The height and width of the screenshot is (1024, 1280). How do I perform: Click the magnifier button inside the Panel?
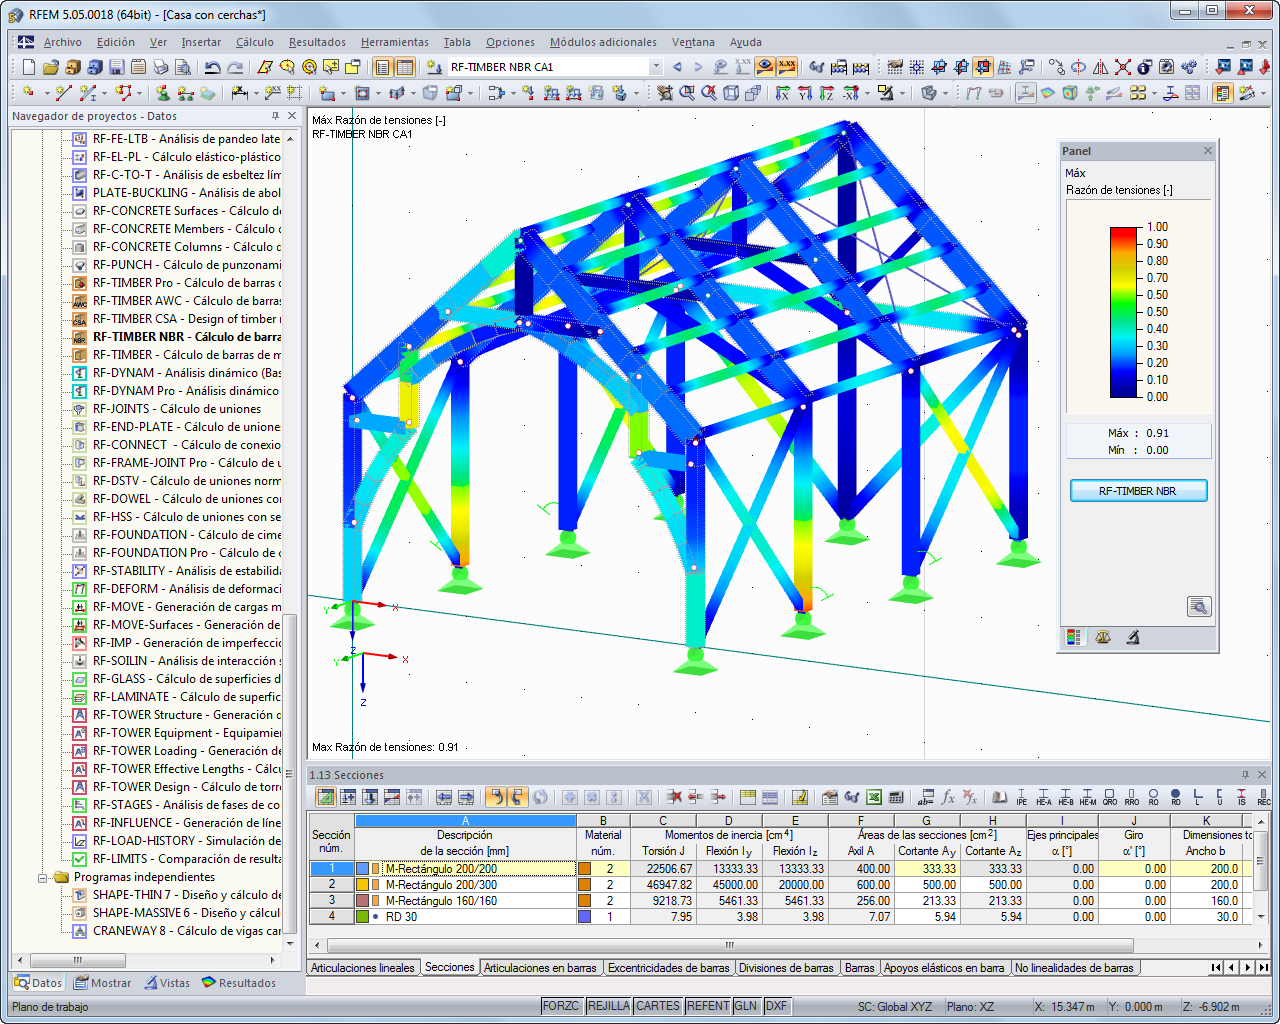pyautogui.click(x=1199, y=606)
